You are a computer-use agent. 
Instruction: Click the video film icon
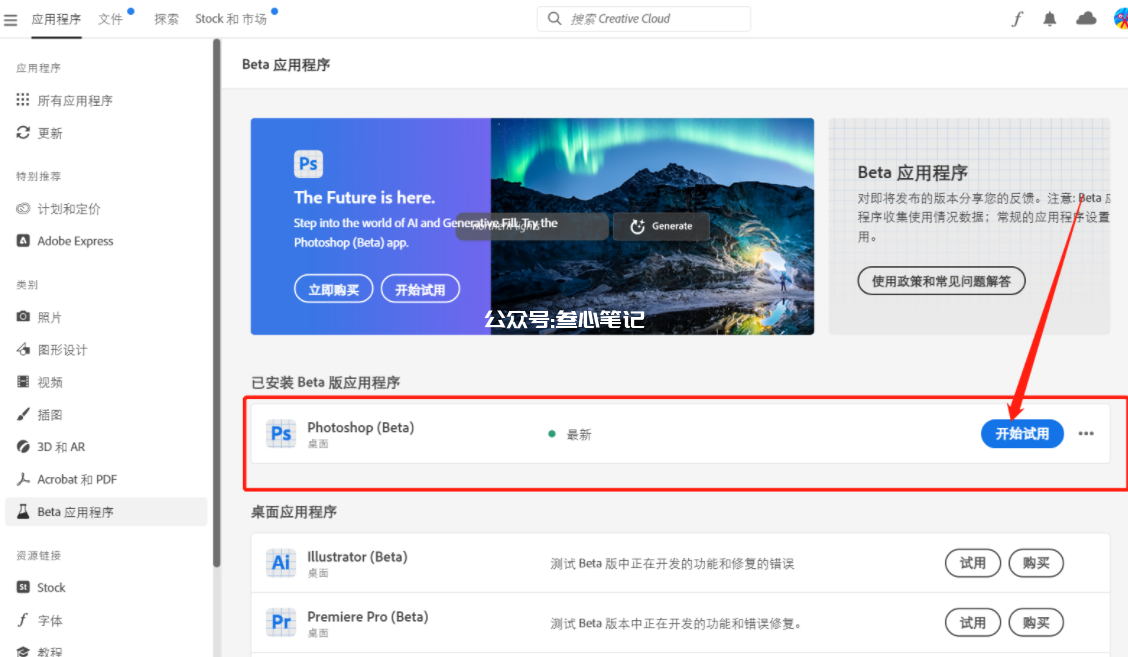point(23,381)
